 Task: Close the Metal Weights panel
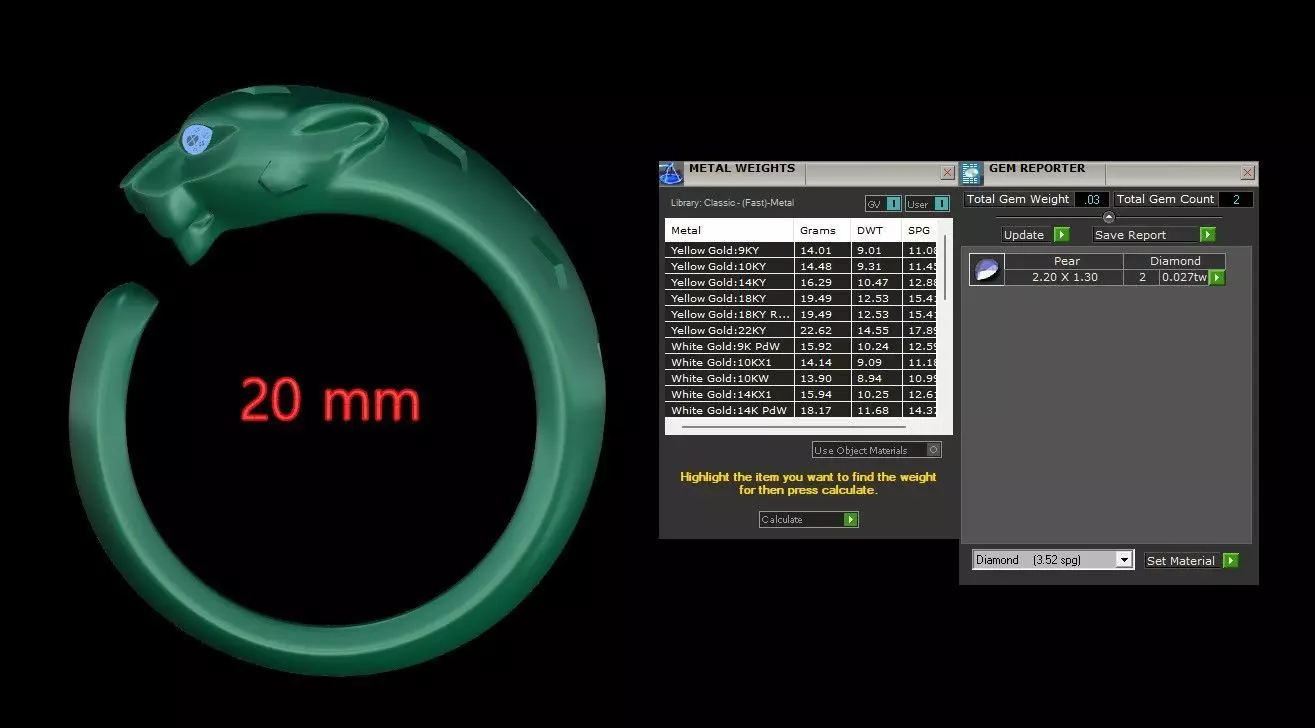point(947,173)
